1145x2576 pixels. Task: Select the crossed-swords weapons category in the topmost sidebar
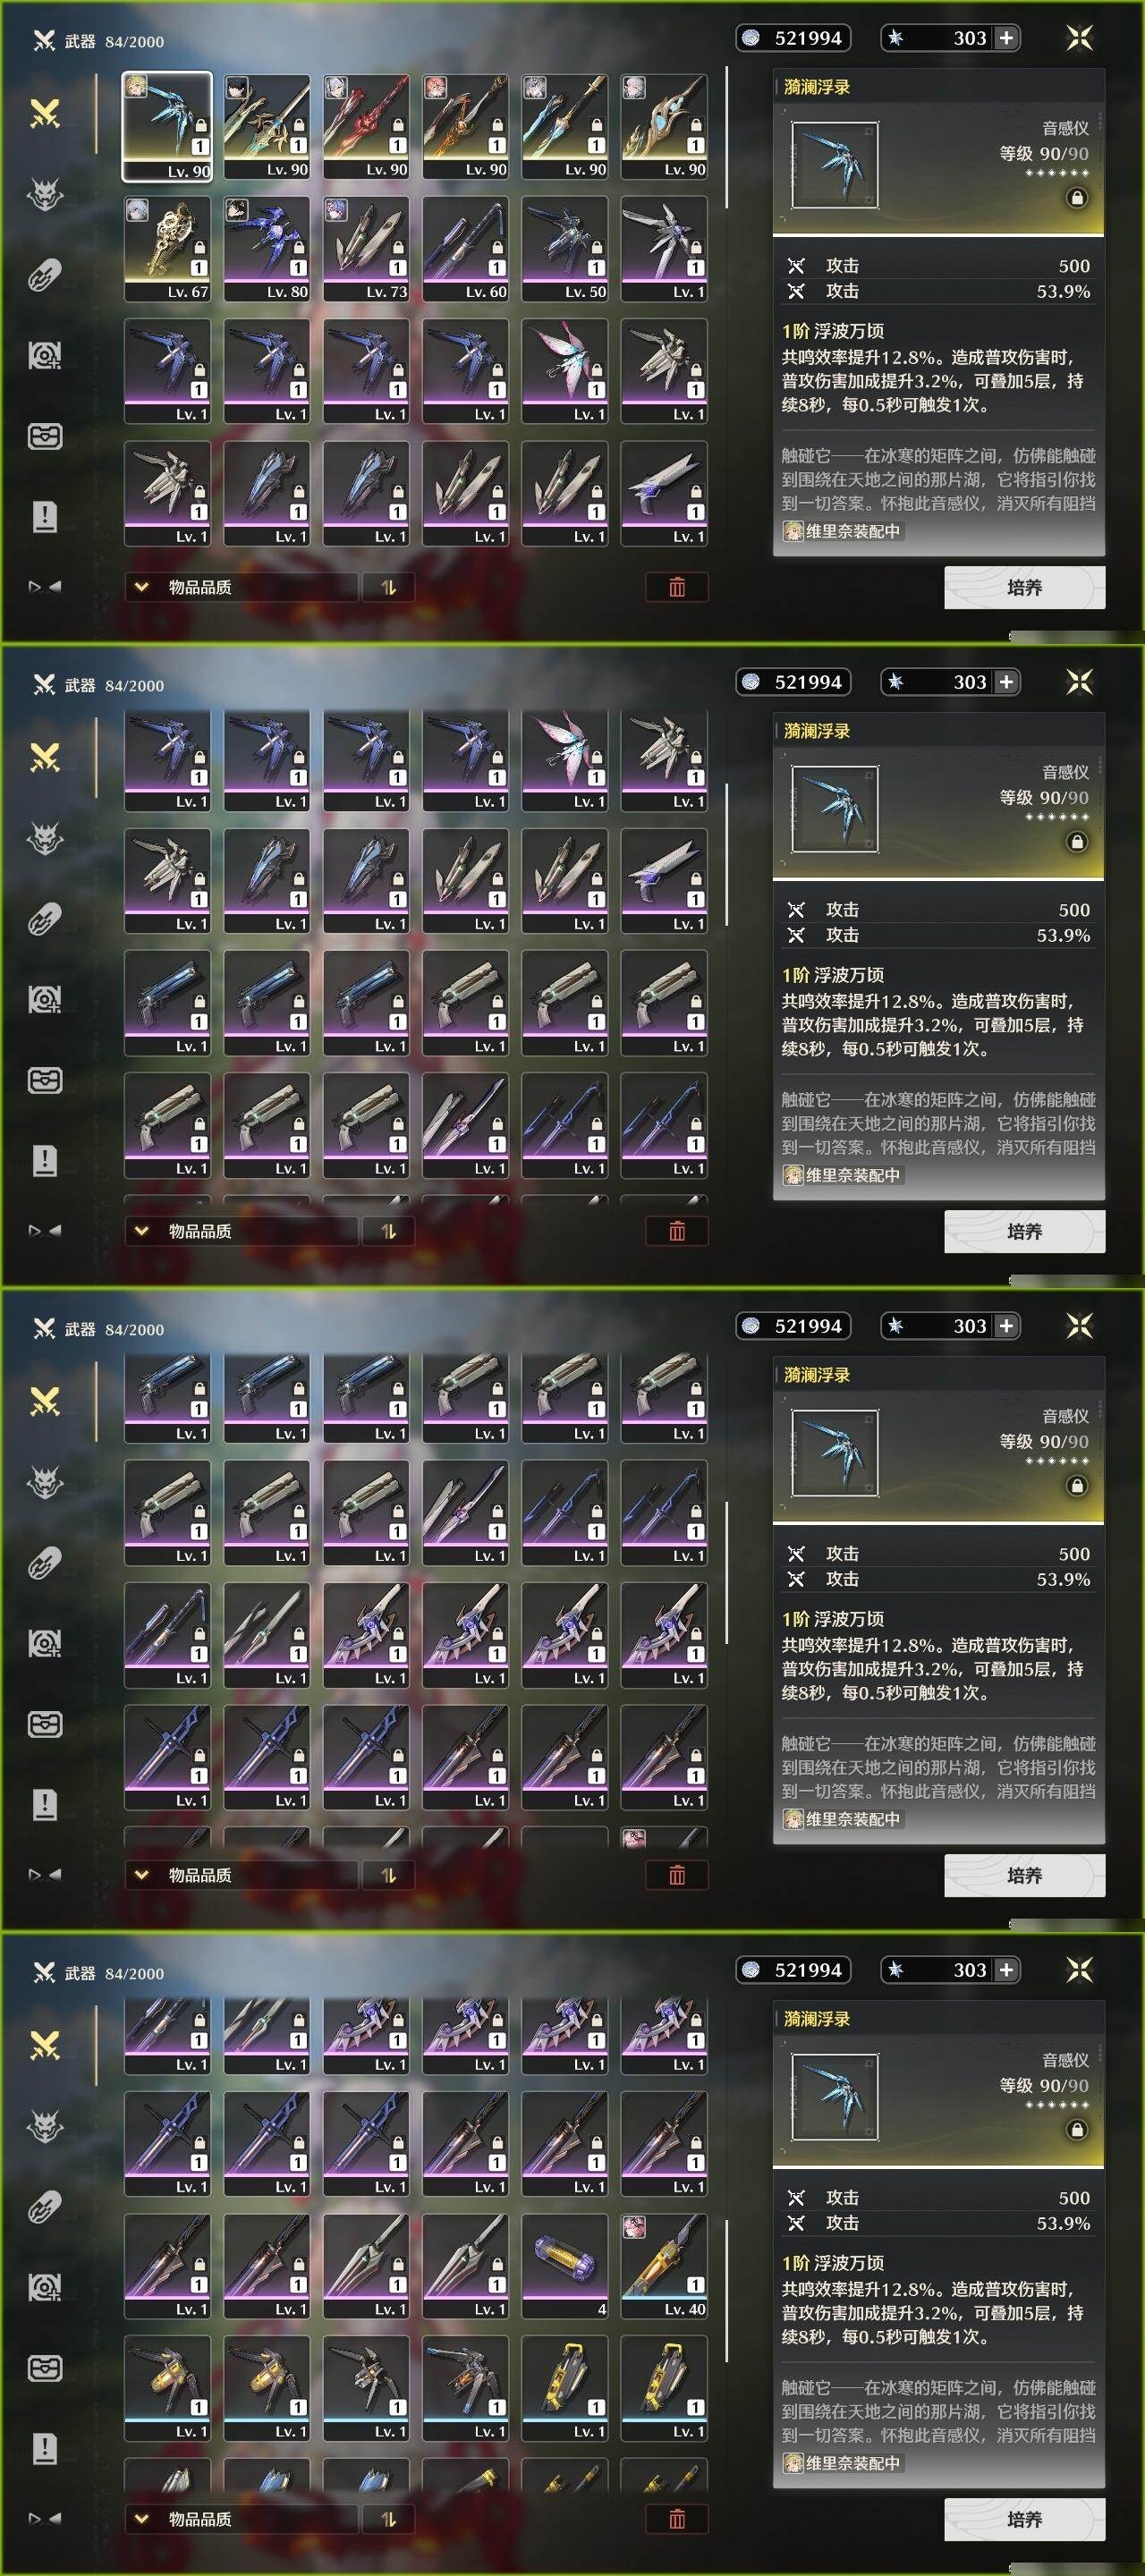coord(45,113)
